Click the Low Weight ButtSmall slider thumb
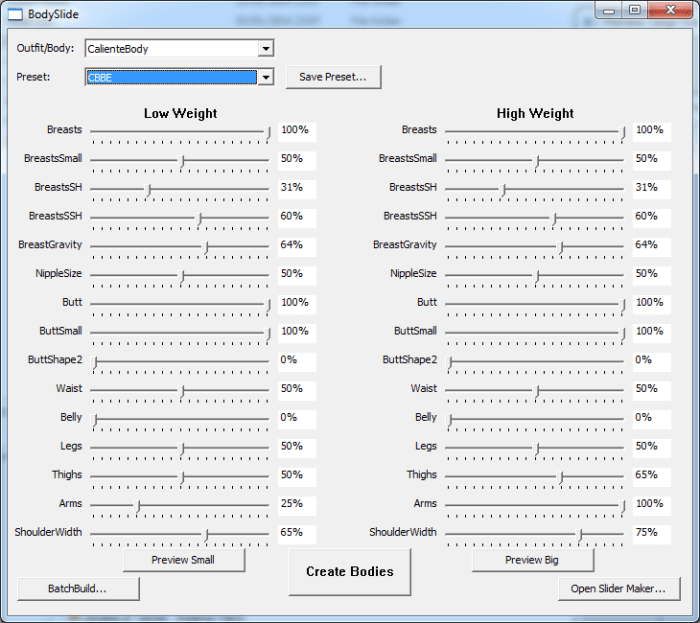700x623 pixels. [x=268, y=334]
